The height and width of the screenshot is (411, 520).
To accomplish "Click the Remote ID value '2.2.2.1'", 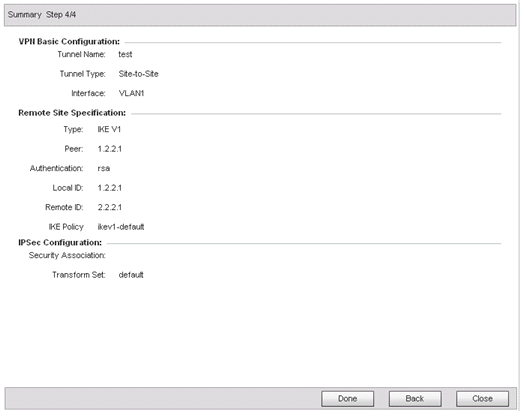I will [110, 207].
